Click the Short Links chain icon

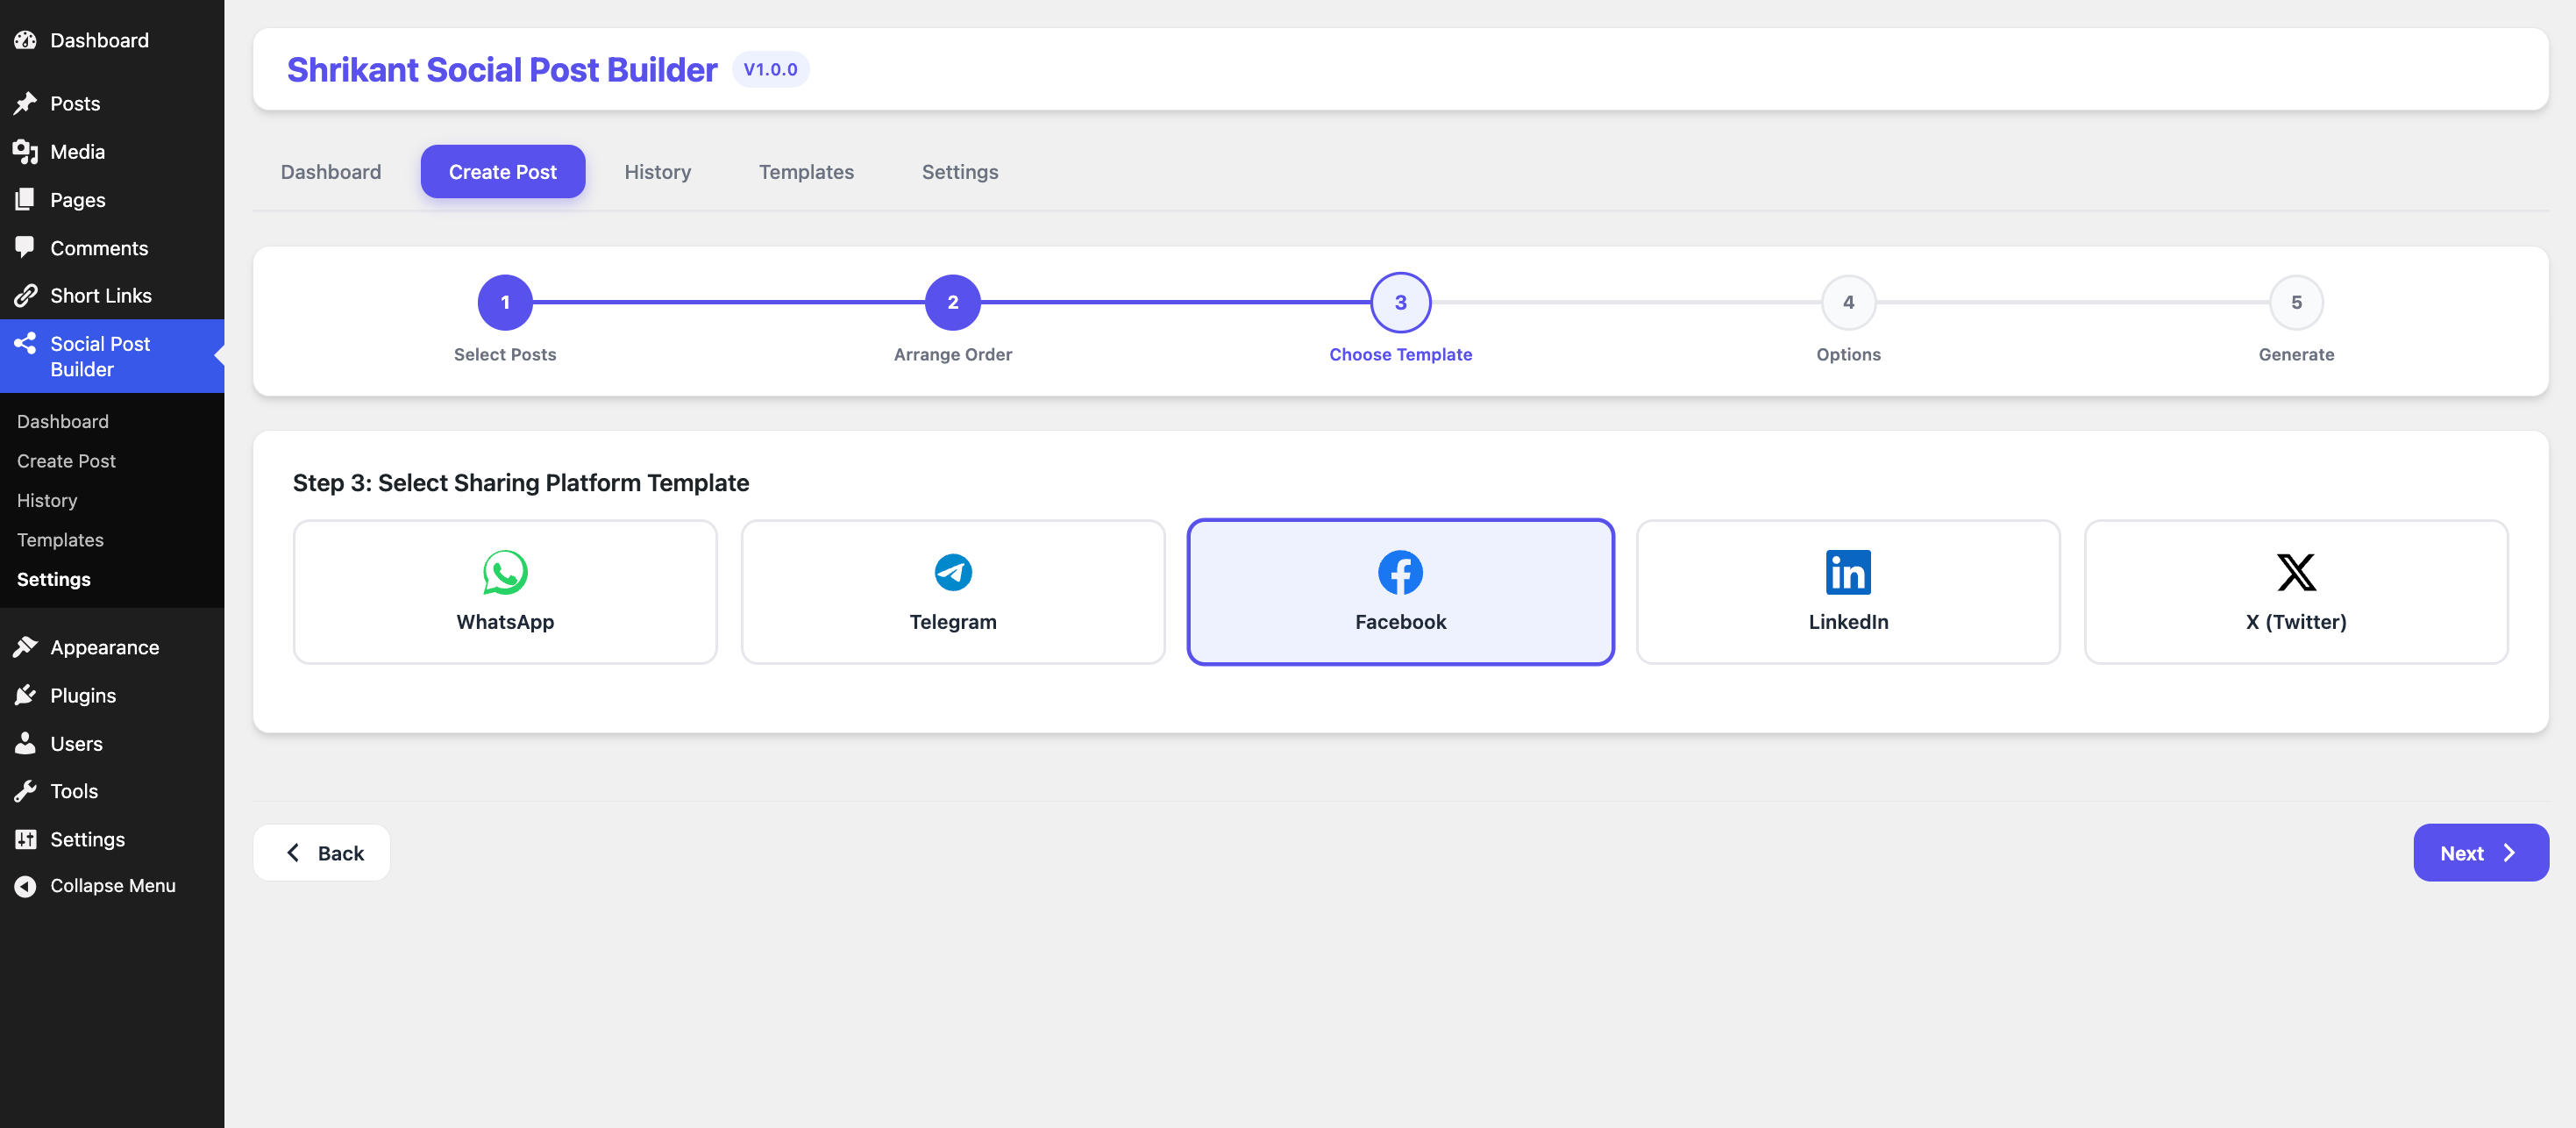[25, 295]
